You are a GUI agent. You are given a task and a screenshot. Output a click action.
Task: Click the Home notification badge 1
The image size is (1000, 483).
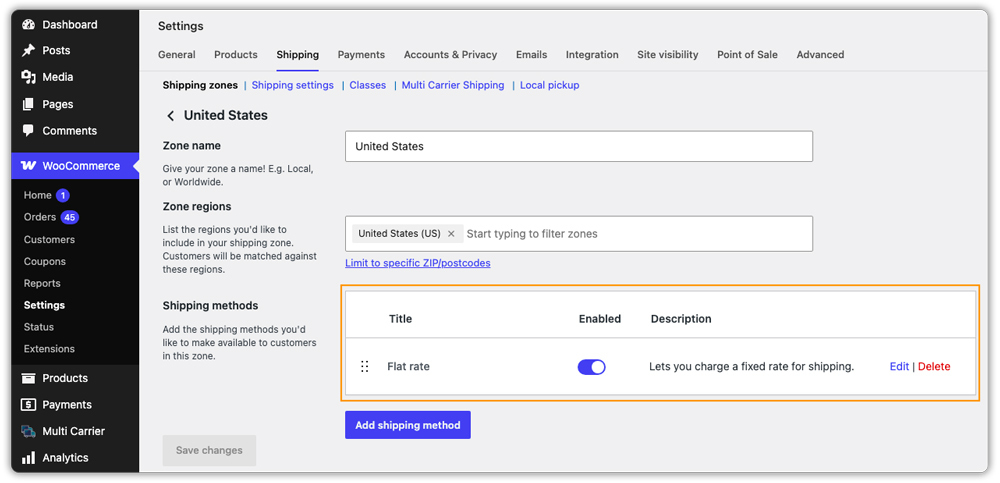tap(62, 195)
